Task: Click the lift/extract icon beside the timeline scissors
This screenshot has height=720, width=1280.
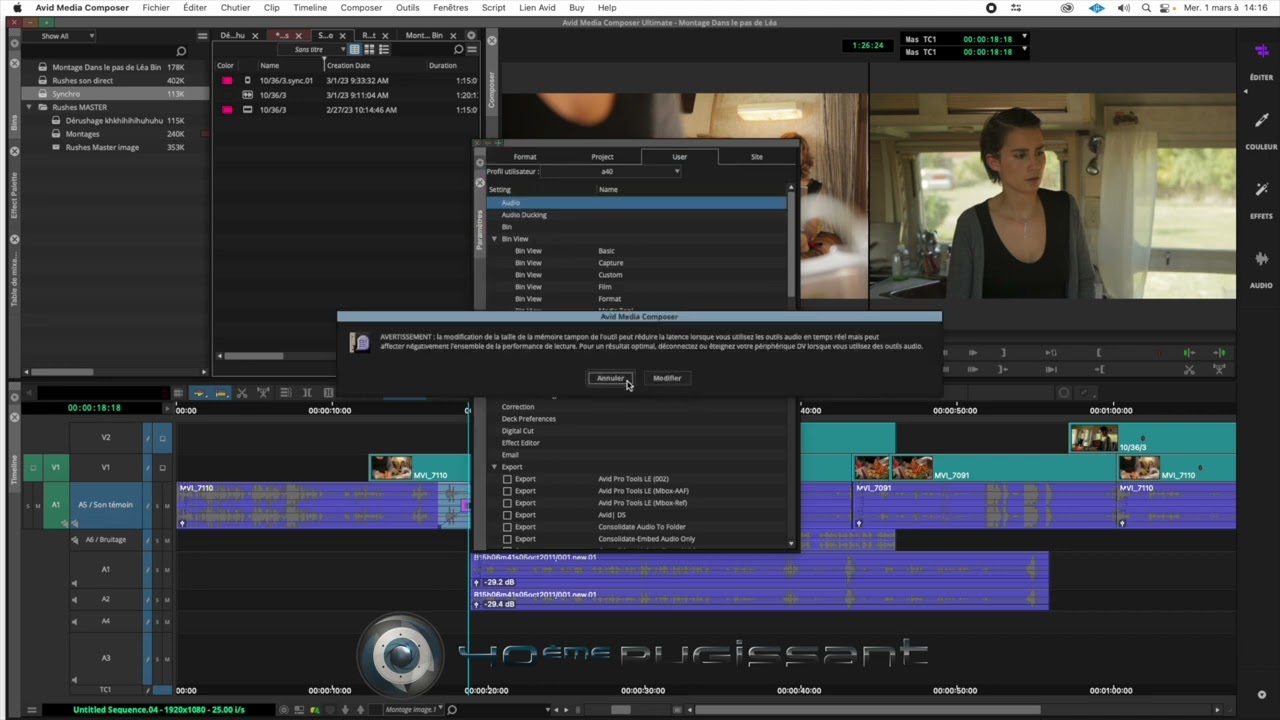Action: pyautogui.click(x=263, y=393)
